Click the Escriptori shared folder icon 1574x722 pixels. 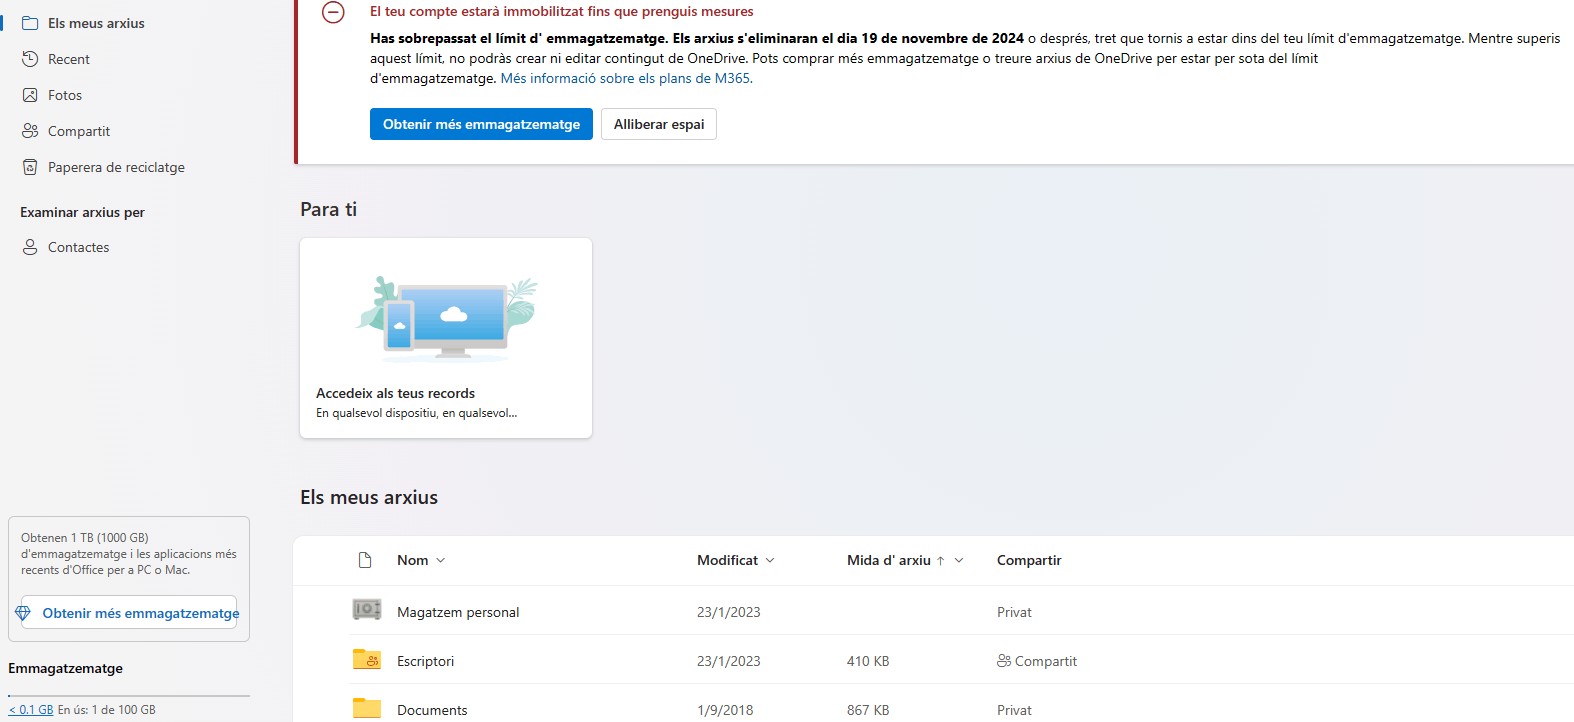tap(367, 659)
